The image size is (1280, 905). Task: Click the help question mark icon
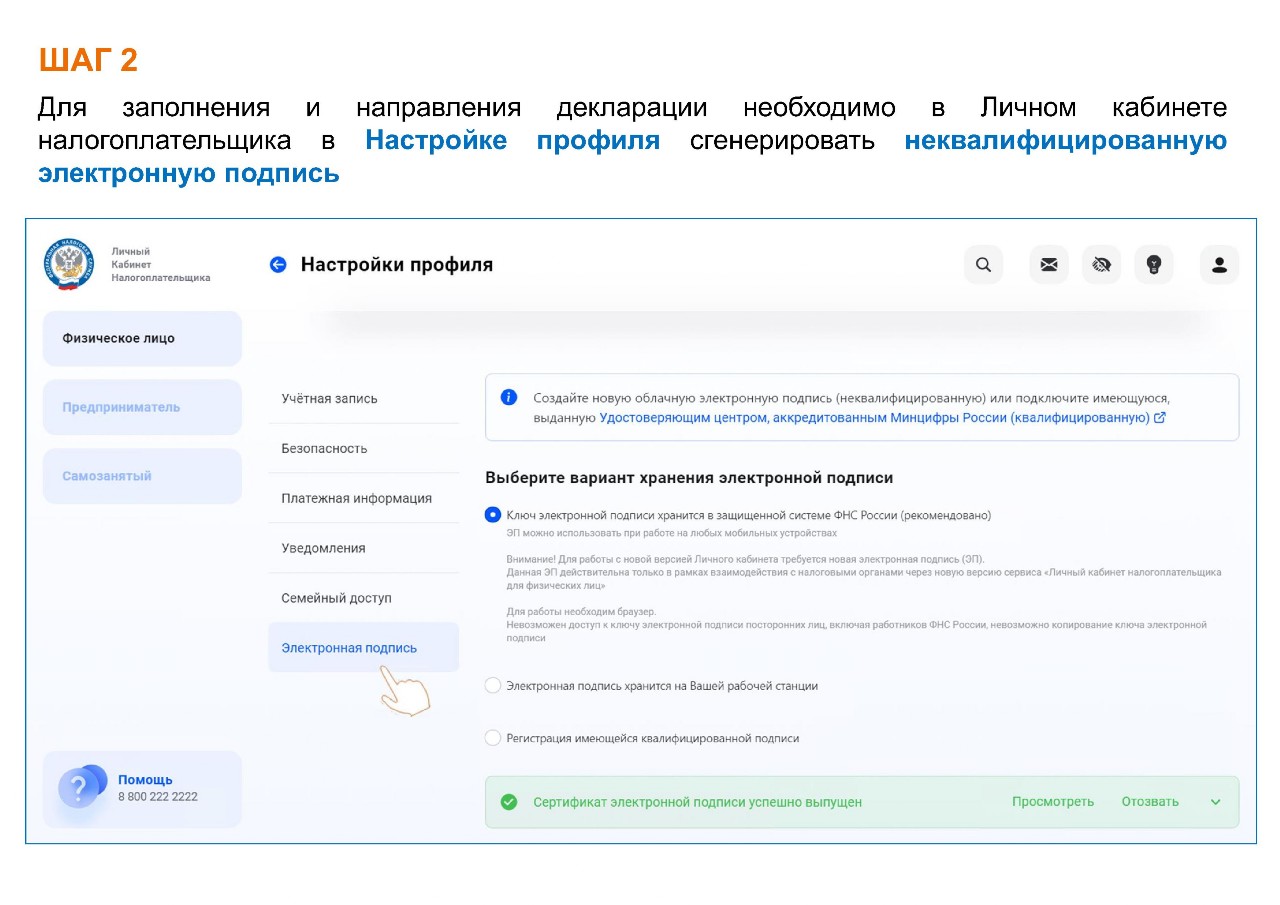click(x=80, y=788)
